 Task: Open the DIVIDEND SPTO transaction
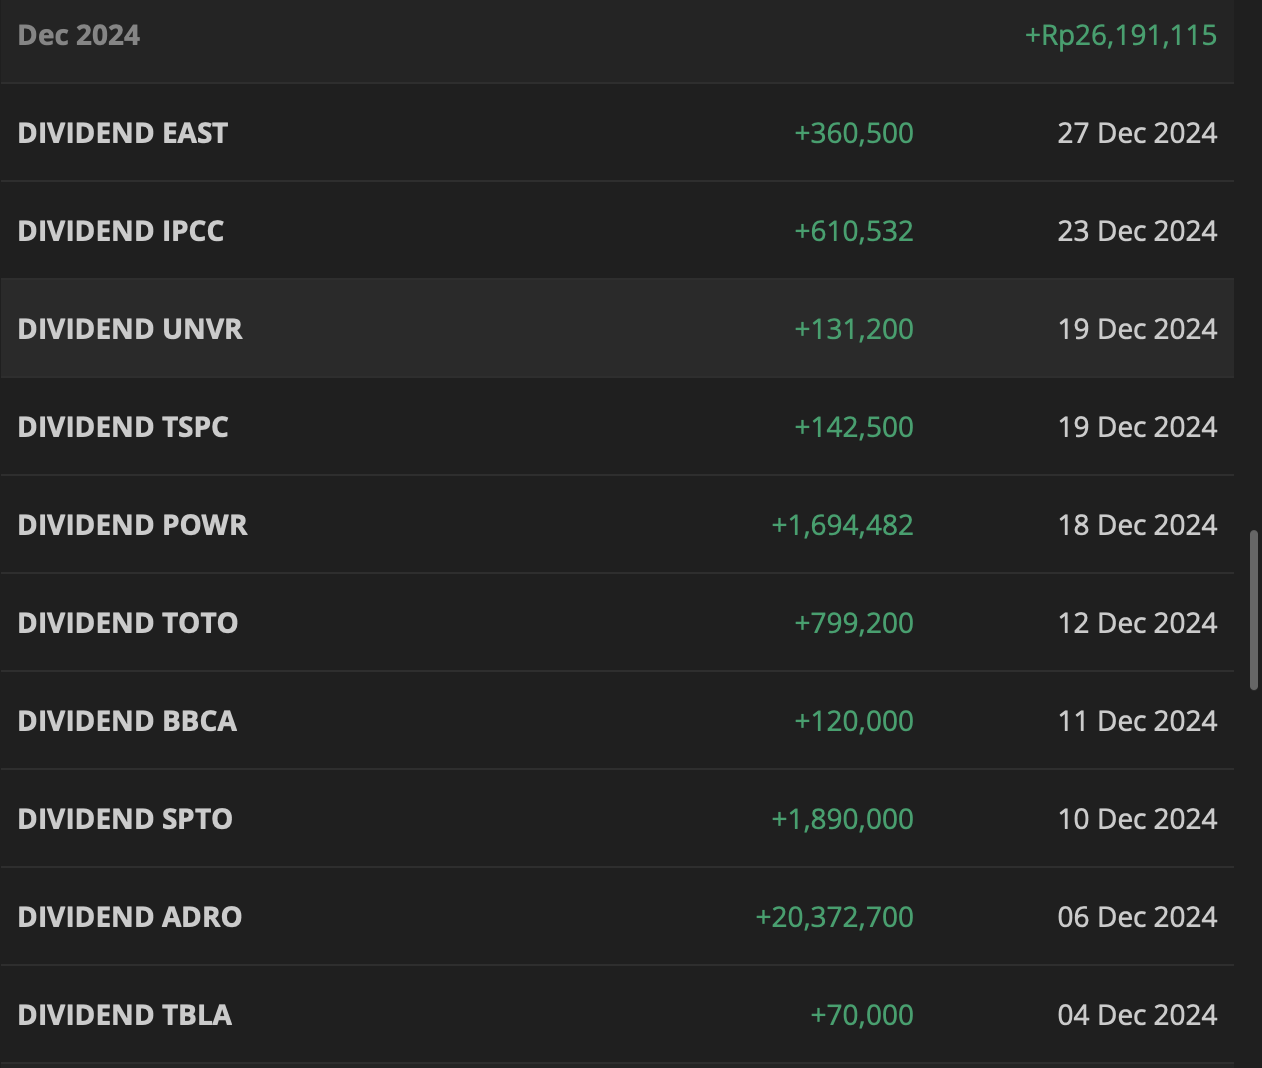125,819
